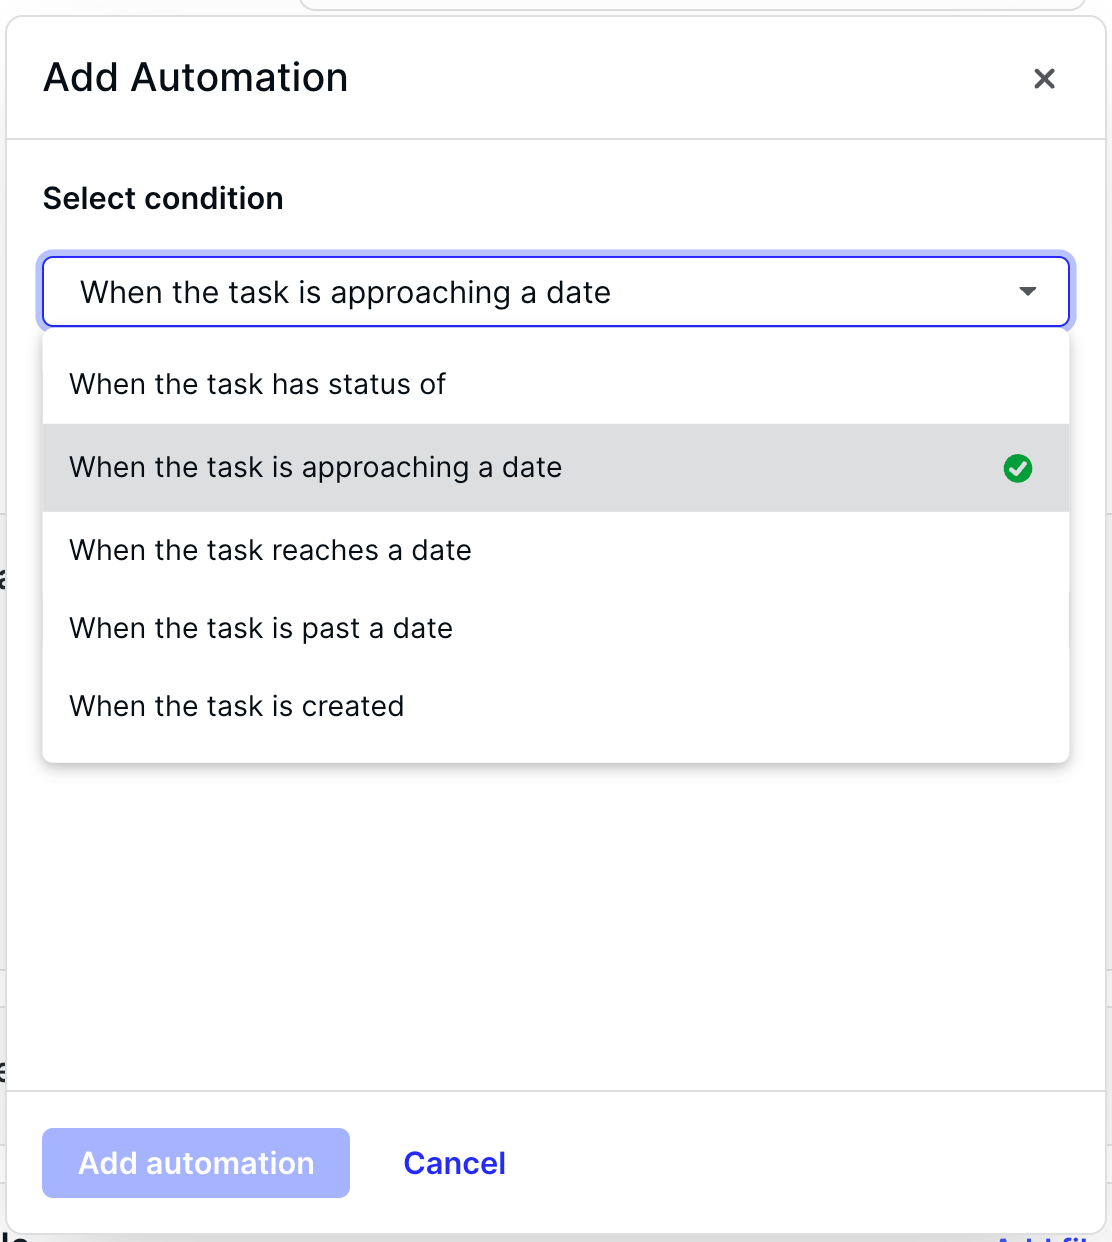Open the Select condition combo box

556,292
